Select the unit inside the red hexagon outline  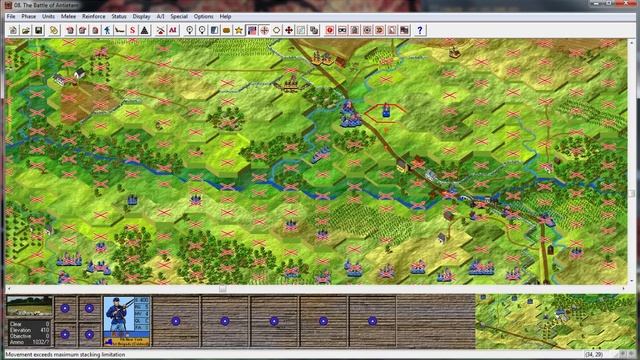(386, 110)
